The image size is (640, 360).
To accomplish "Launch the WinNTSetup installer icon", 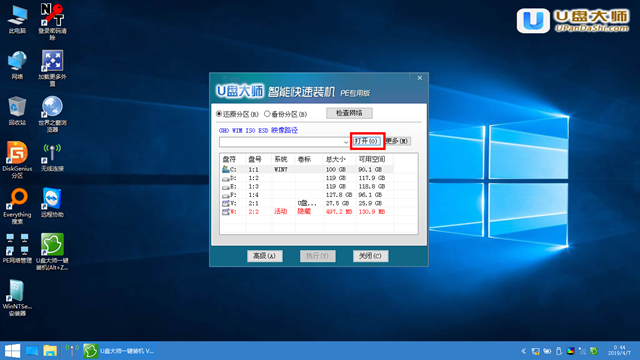I will click(x=17, y=298).
